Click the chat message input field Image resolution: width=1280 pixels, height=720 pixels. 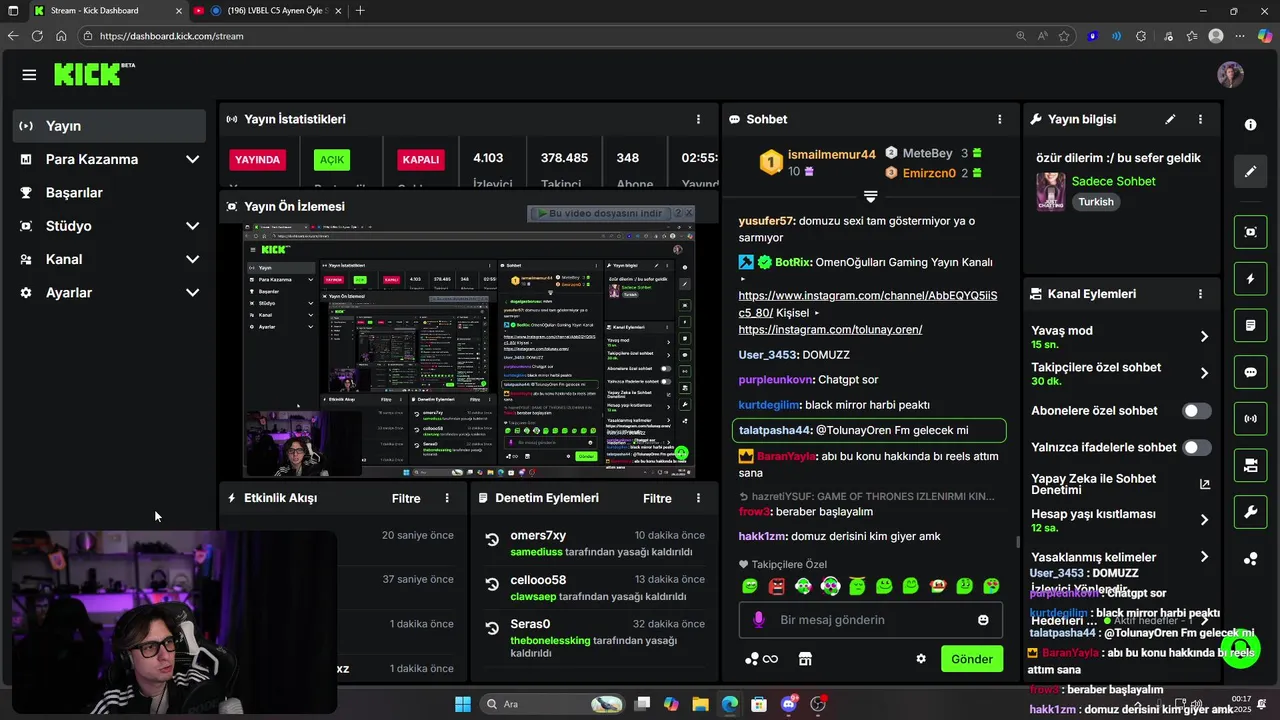(x=871, y=620)
